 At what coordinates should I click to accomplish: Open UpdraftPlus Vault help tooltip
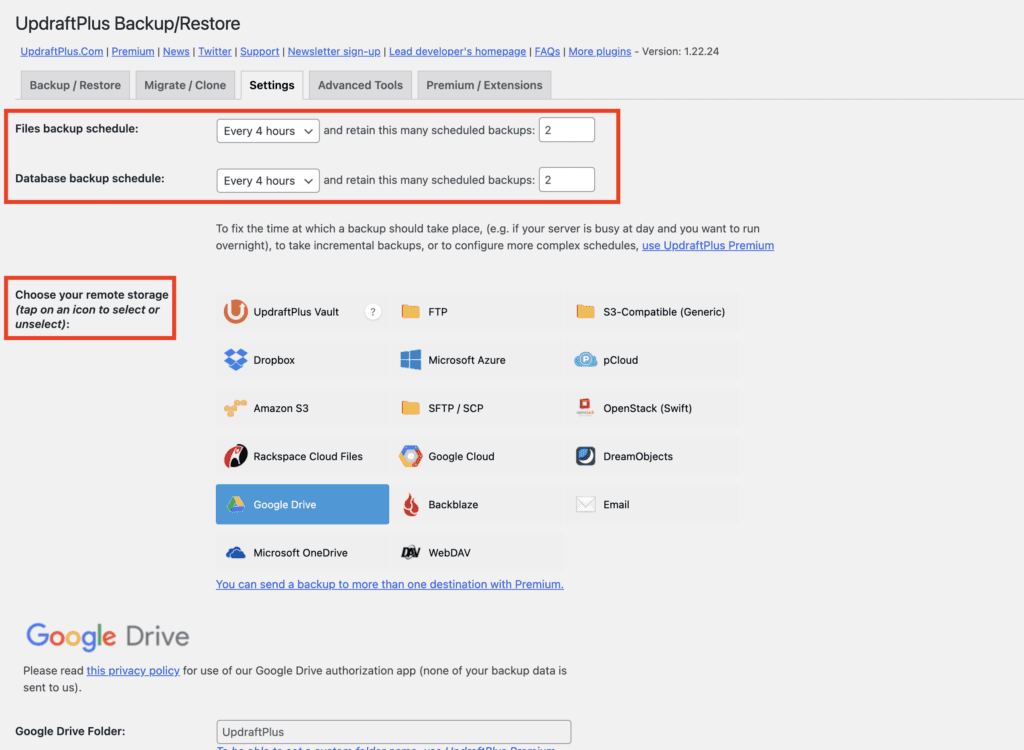pyautogui.click(x=372, y=311)
